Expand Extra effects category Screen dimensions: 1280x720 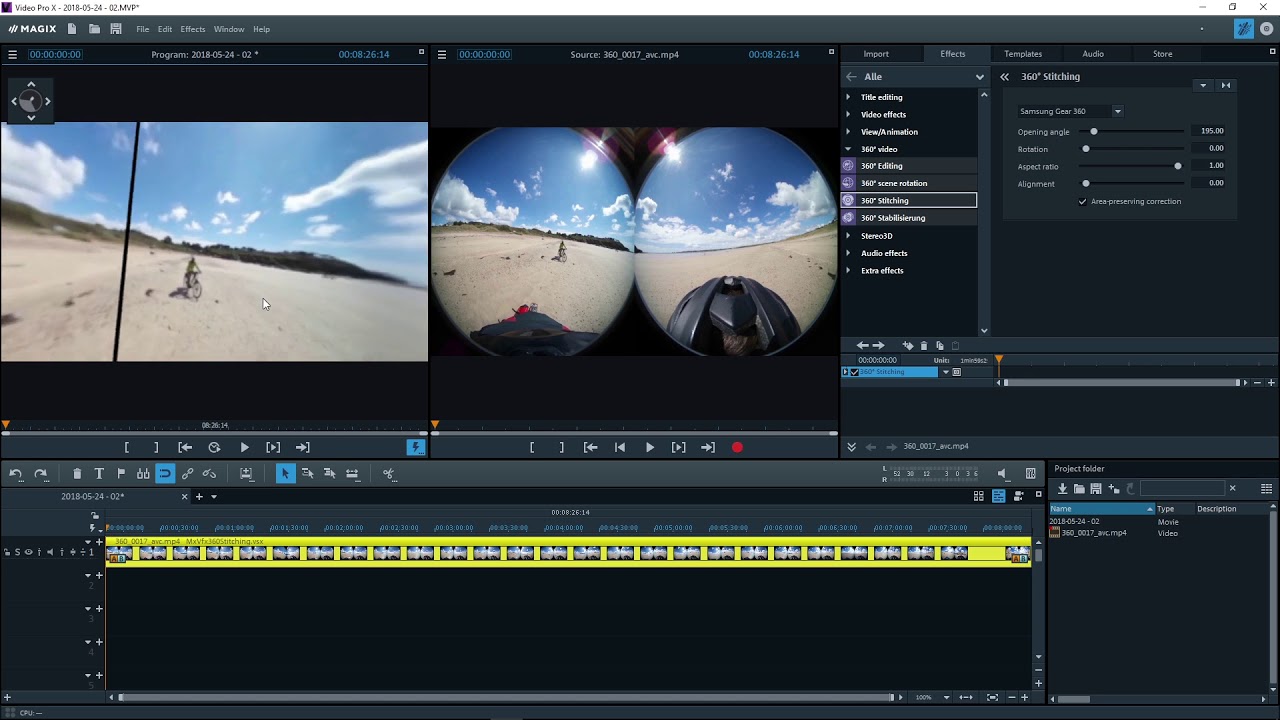pos(848,270)
